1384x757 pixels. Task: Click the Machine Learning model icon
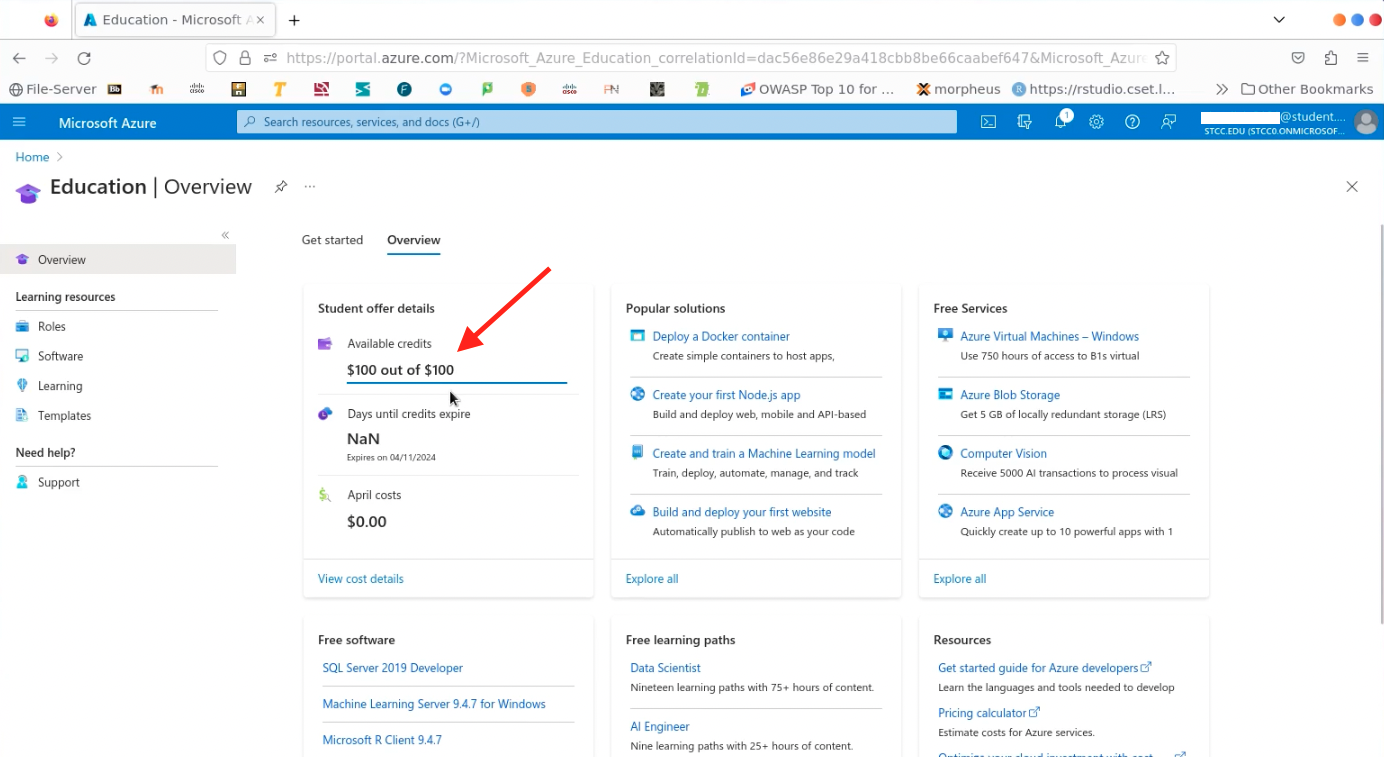pos(638,453)
